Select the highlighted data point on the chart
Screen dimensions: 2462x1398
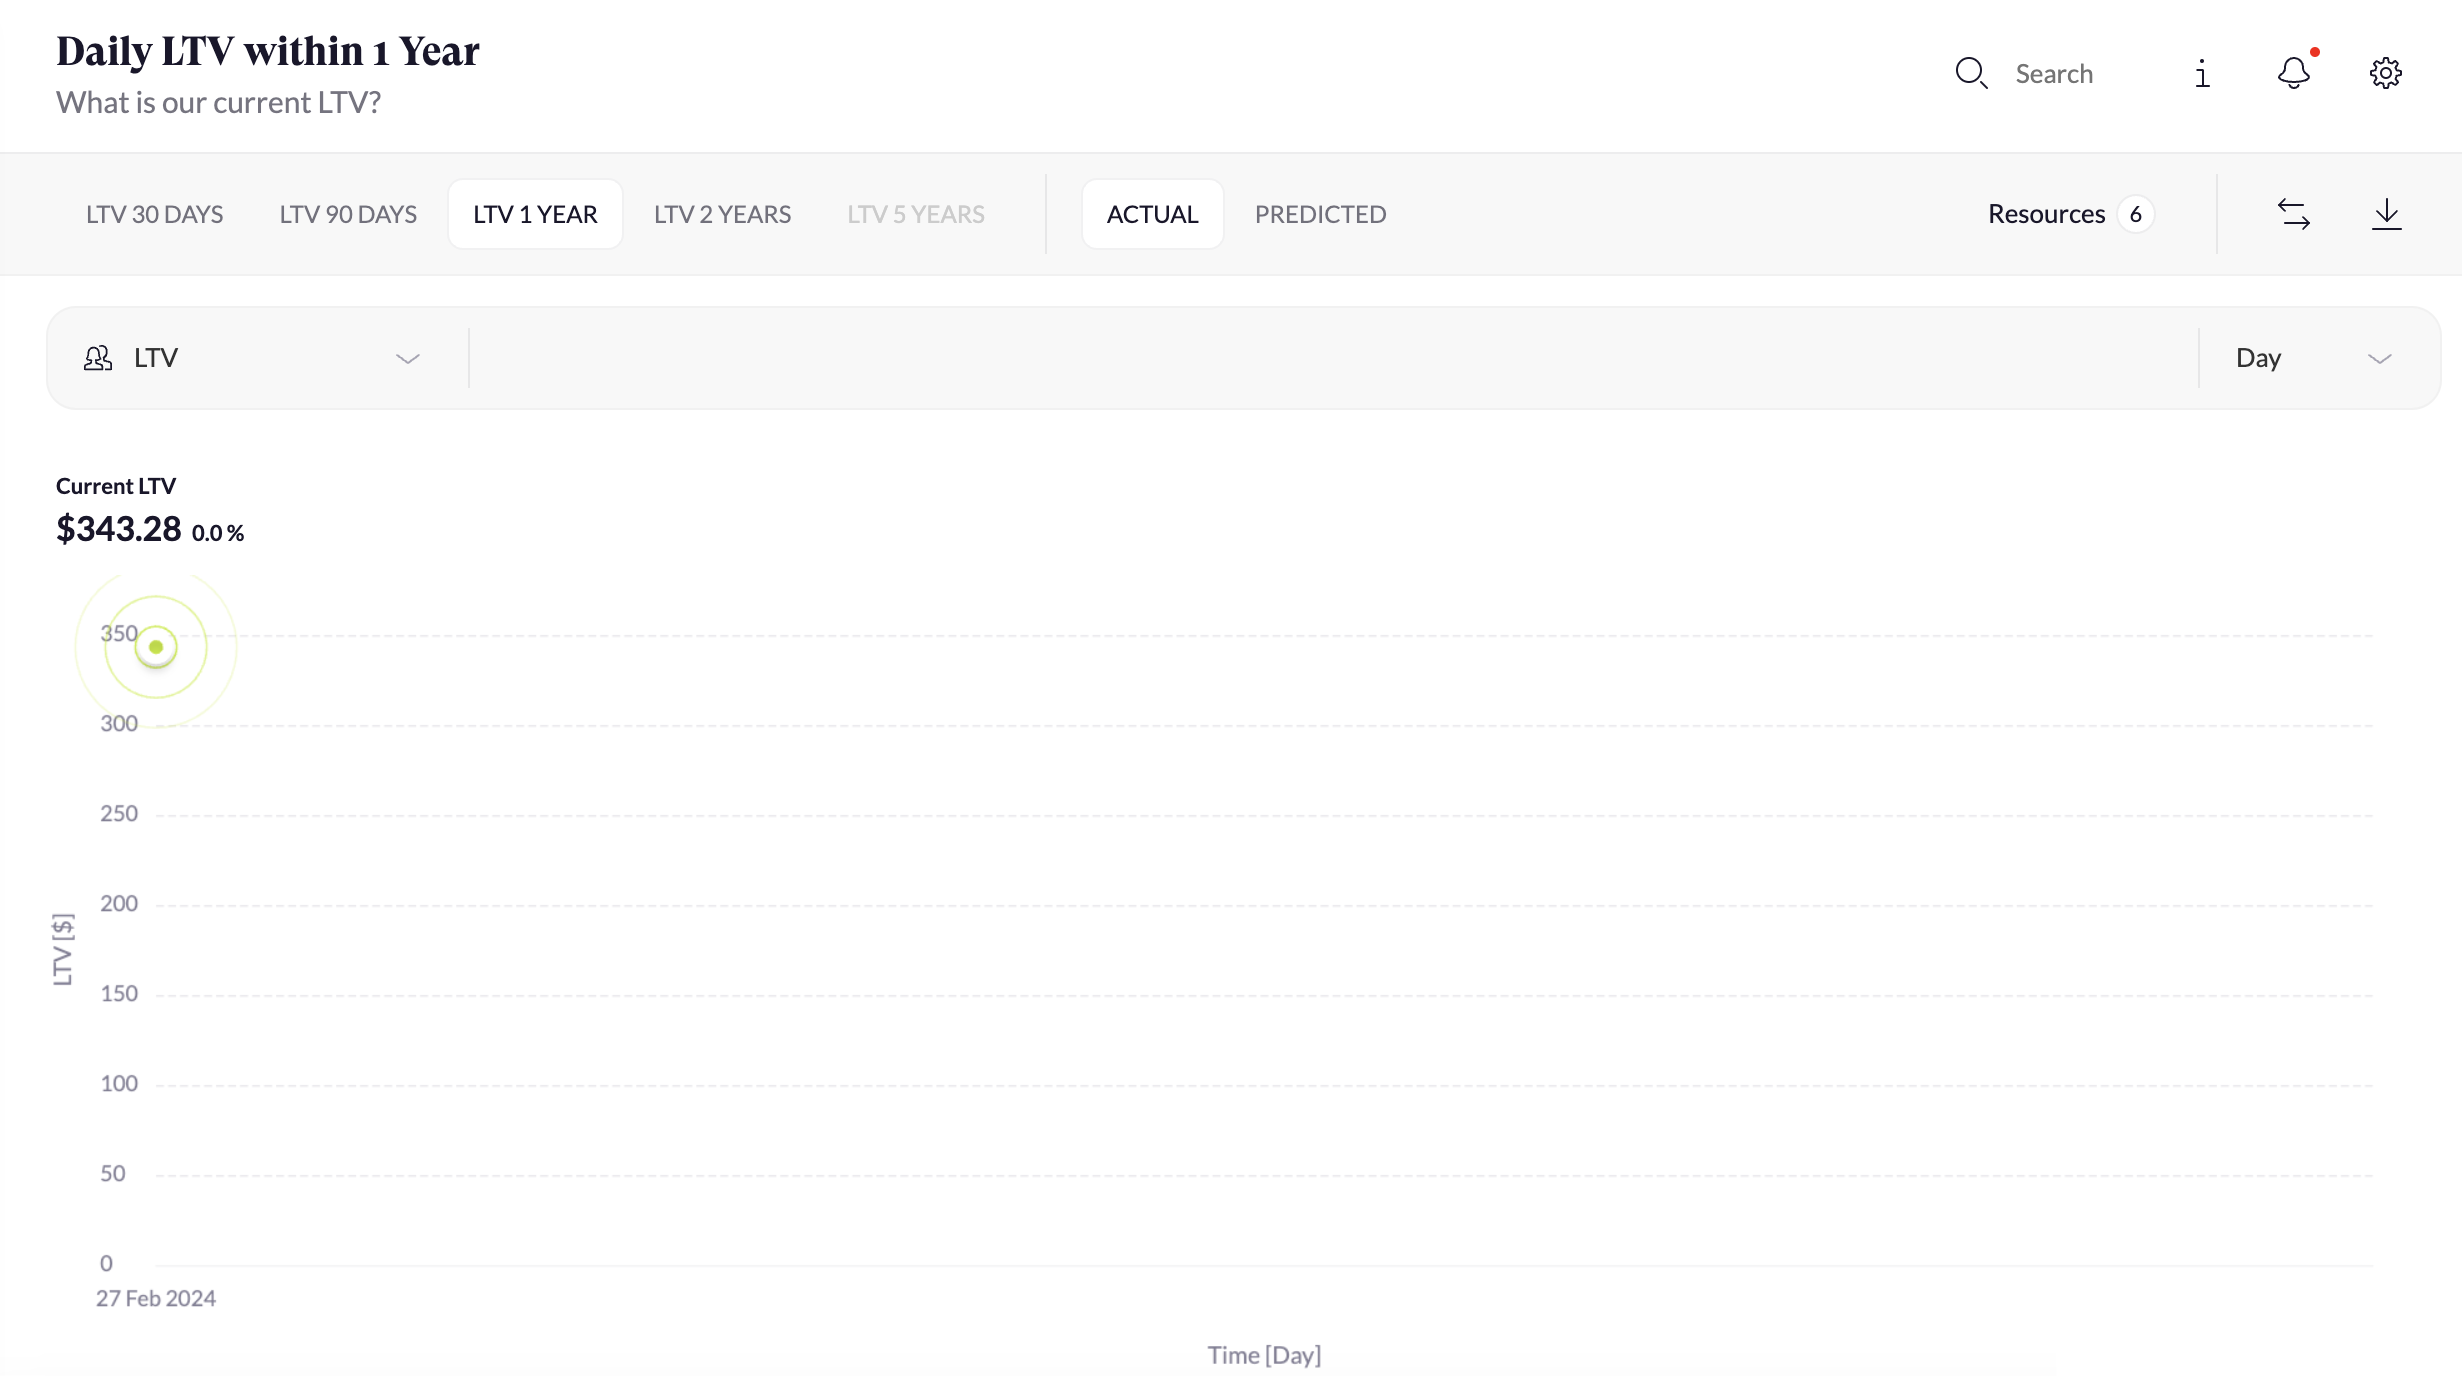click(156, 646)
